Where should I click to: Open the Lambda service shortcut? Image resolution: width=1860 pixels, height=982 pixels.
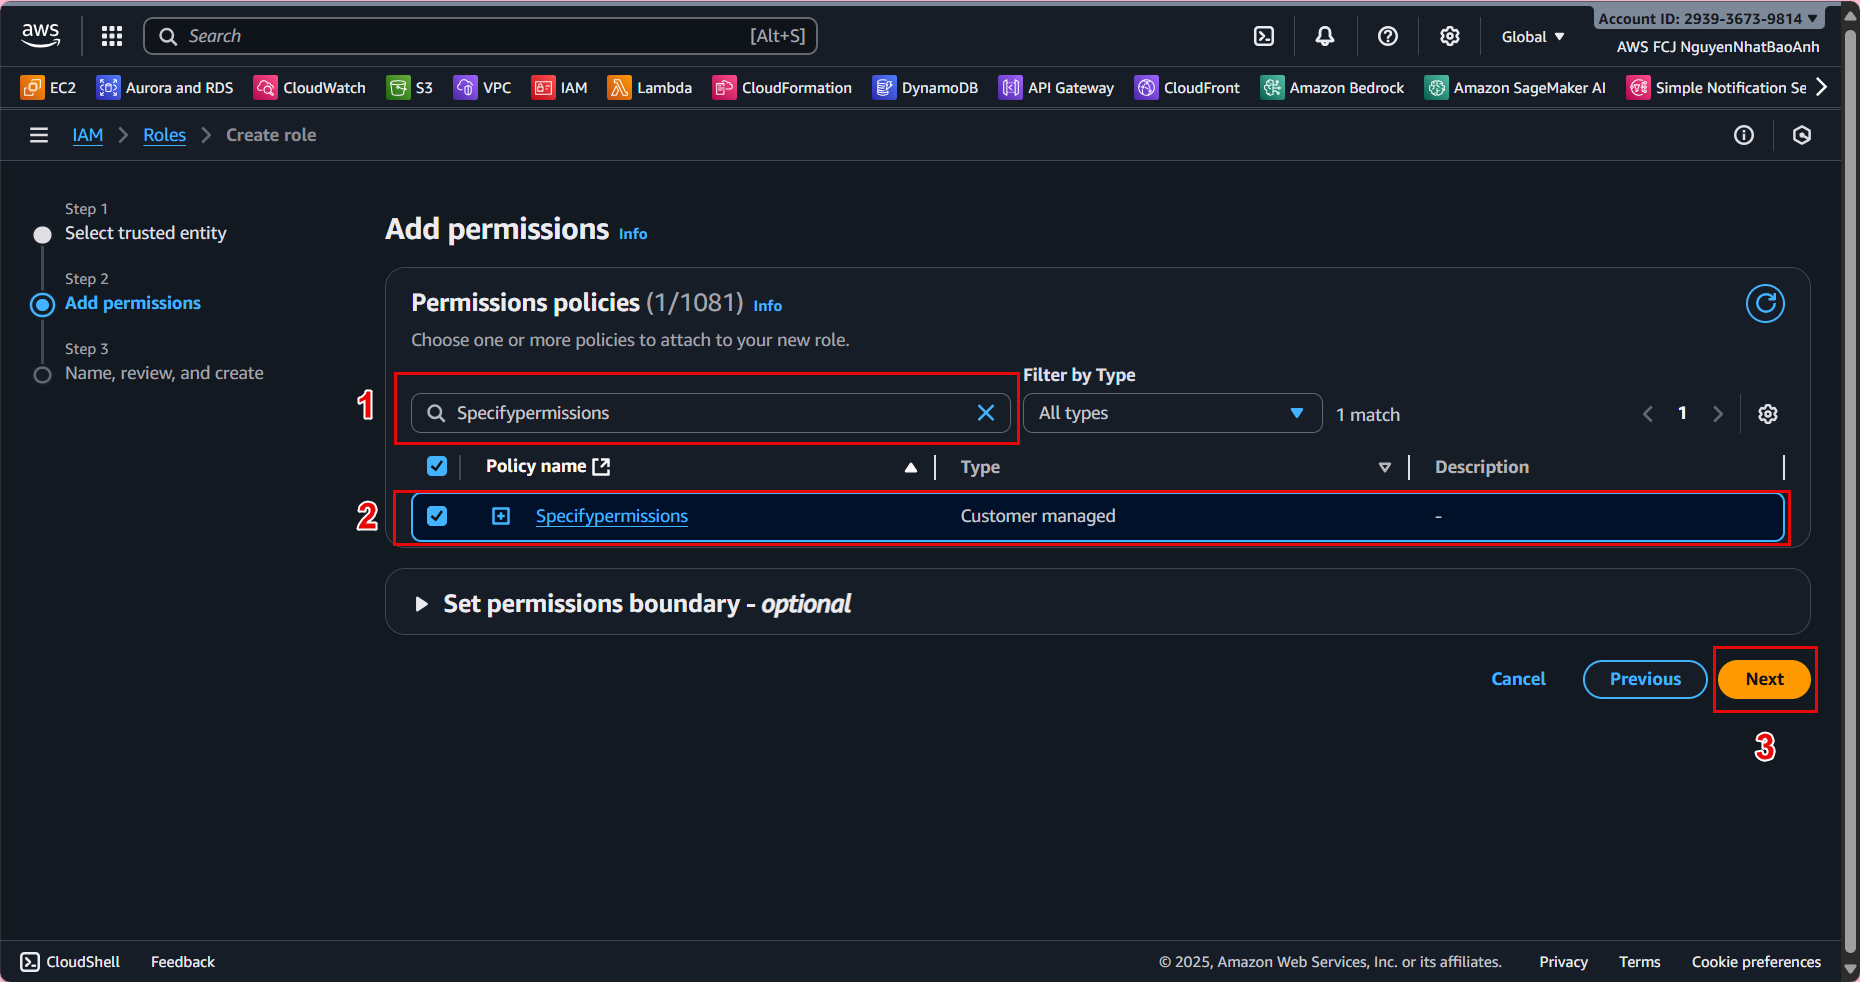650,88
